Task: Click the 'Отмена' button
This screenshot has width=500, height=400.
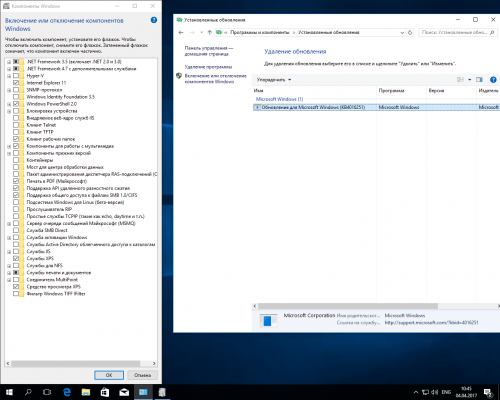Action: [x=142, y=375]
